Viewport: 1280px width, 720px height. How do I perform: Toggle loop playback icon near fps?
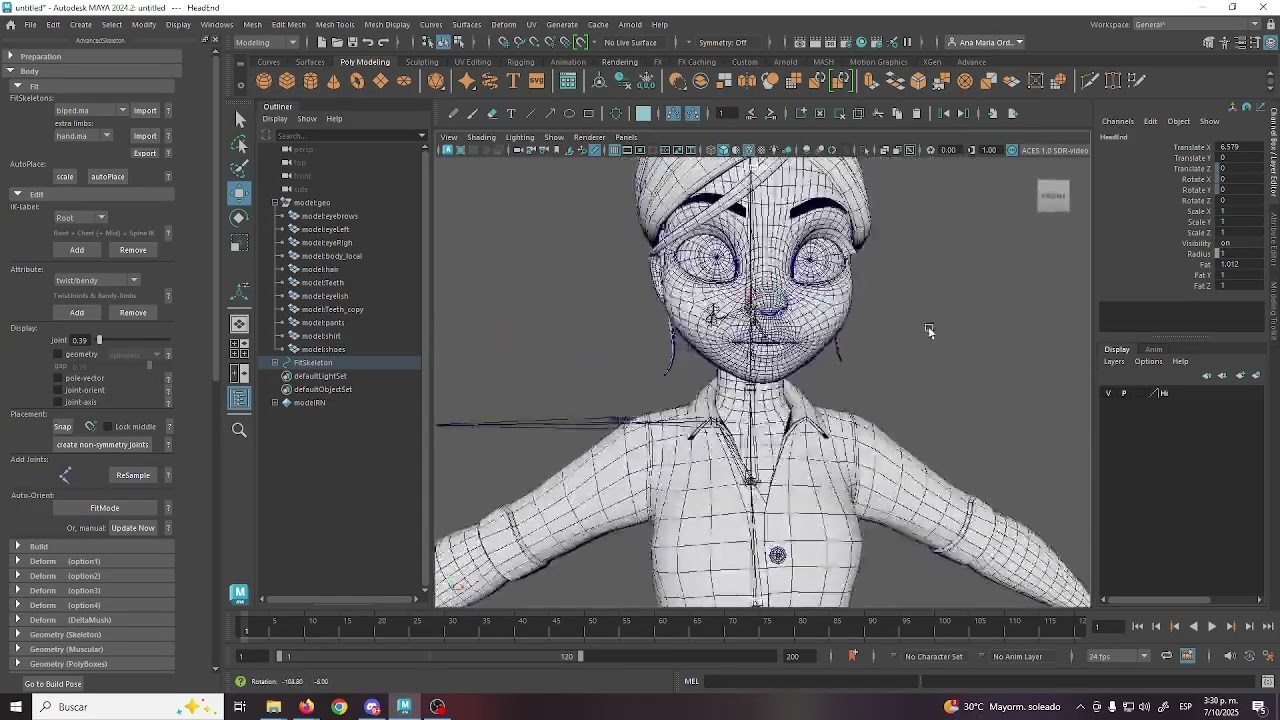tap(1166, 656)
